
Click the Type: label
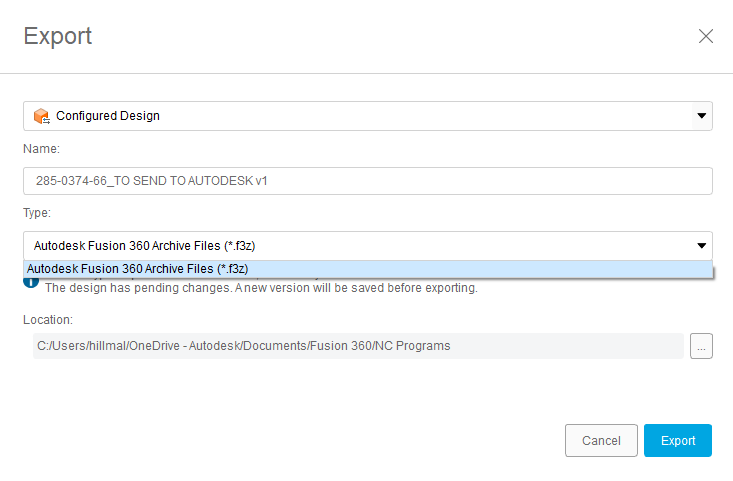(38, 213)
